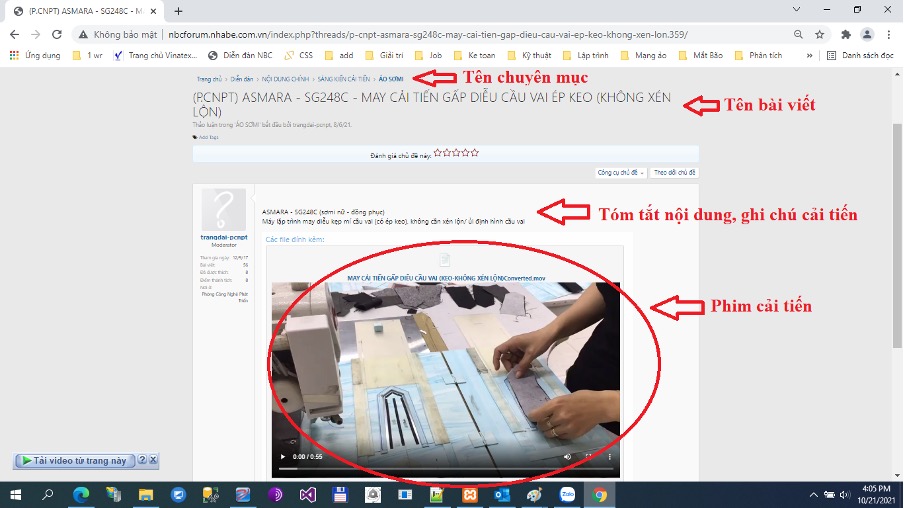Image resolution: width=904 pixels, height=508 pixels.
Task: Close the (P.CNPT) ASMARA tab
Action: point(153,11)
